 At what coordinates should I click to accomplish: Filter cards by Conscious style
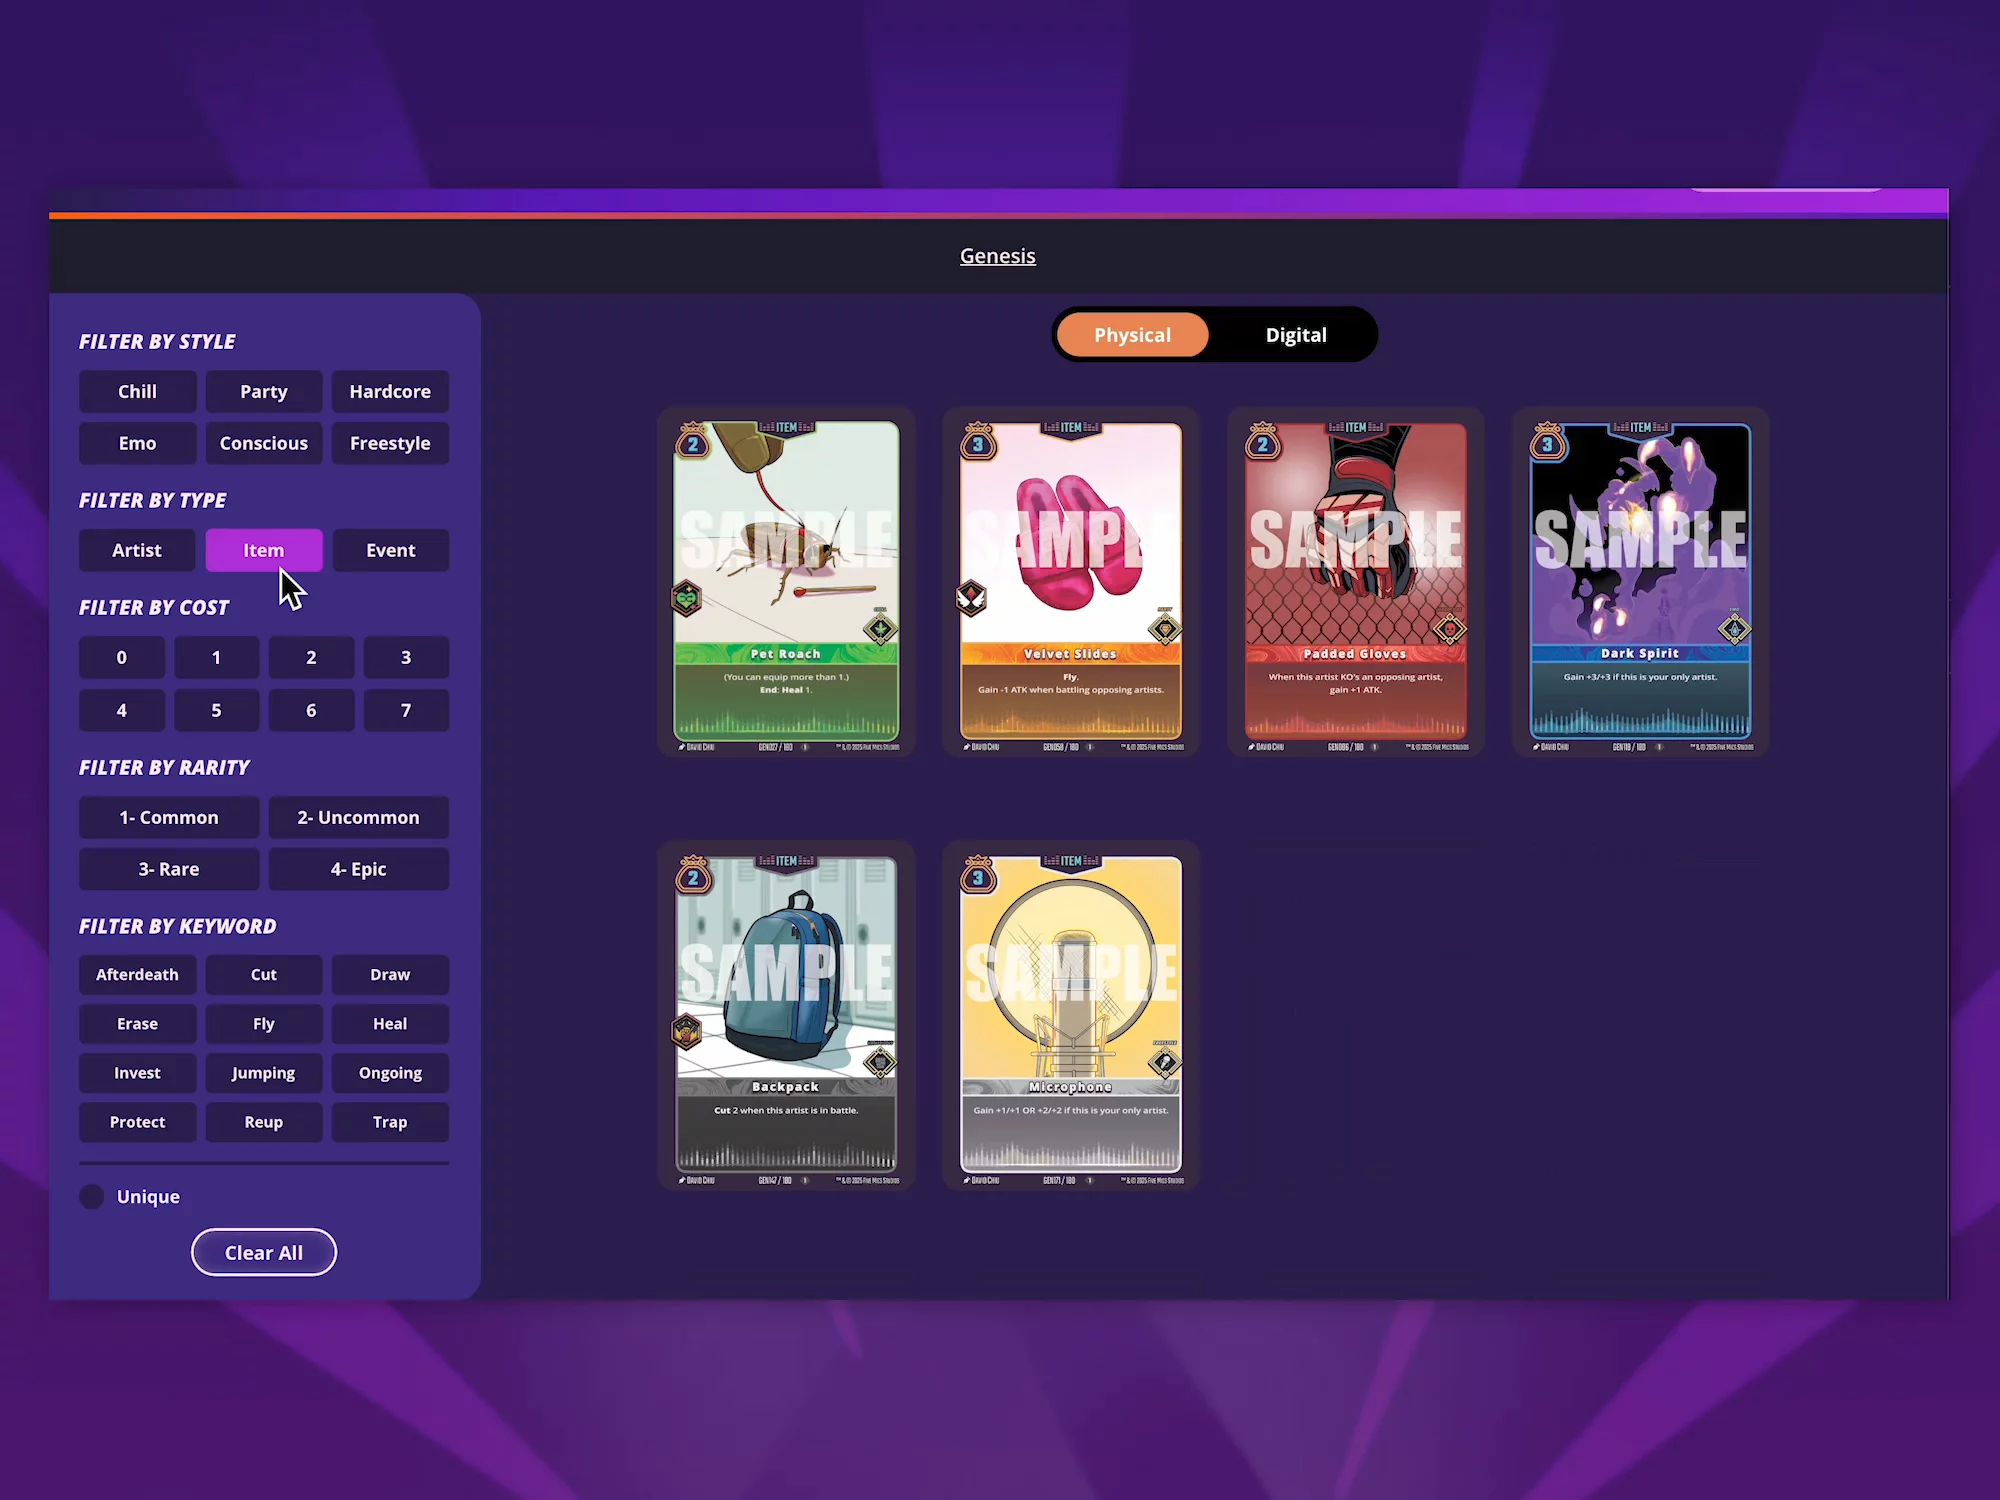pyautogui.click(x=264, y=443)
